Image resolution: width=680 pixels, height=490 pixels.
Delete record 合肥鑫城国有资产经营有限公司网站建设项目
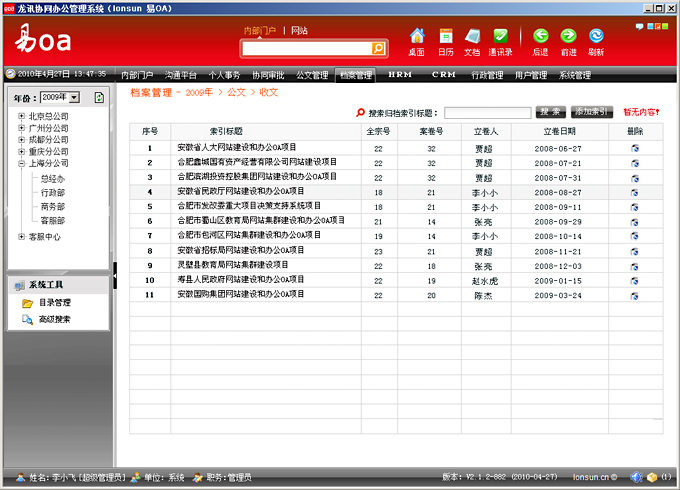coord(635,163)
